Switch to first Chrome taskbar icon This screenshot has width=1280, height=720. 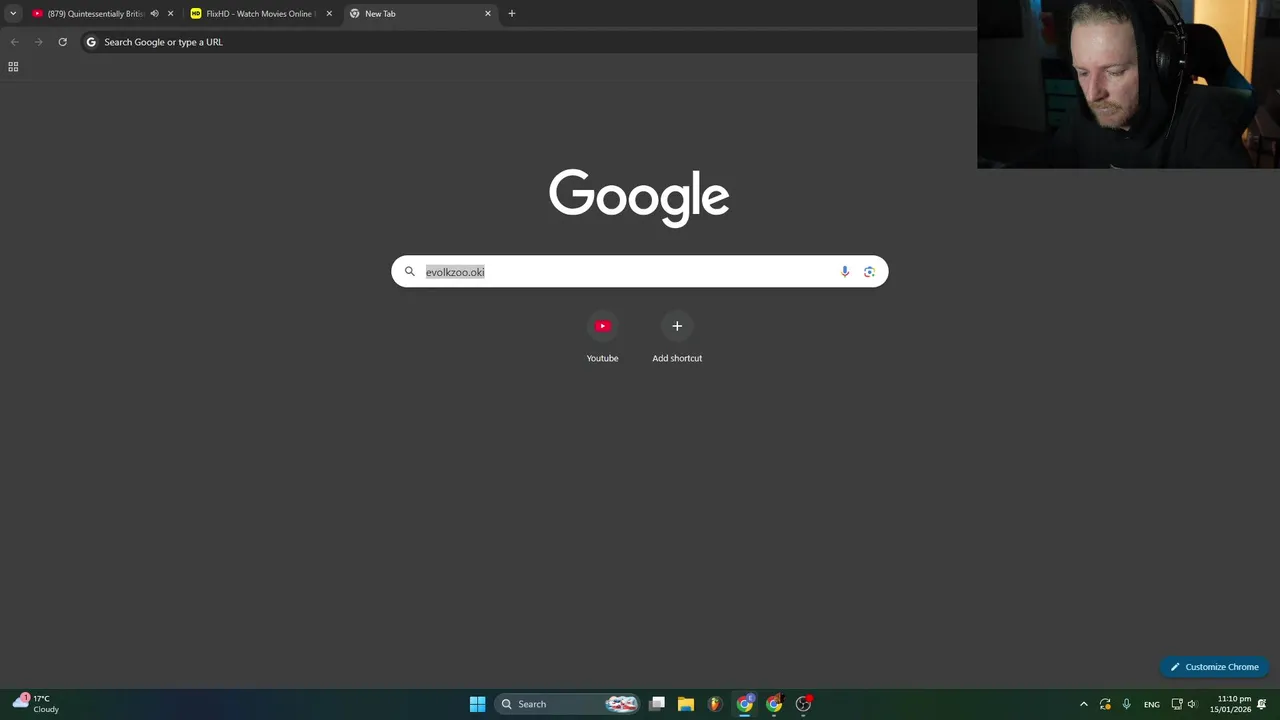pyautogui.click(x=745, y=704)
